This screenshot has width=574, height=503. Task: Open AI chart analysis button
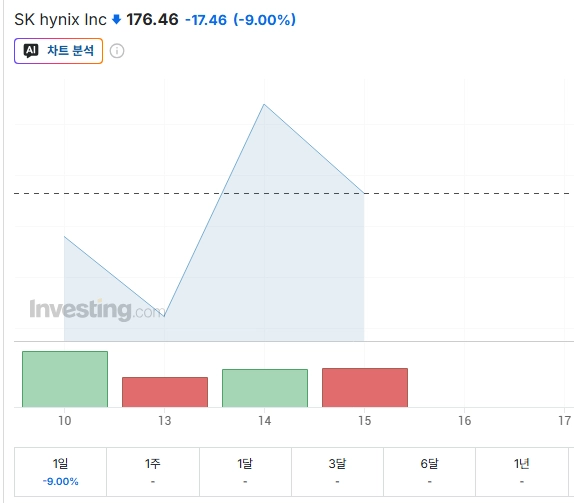pyautogui.click(x=59, y=51)
